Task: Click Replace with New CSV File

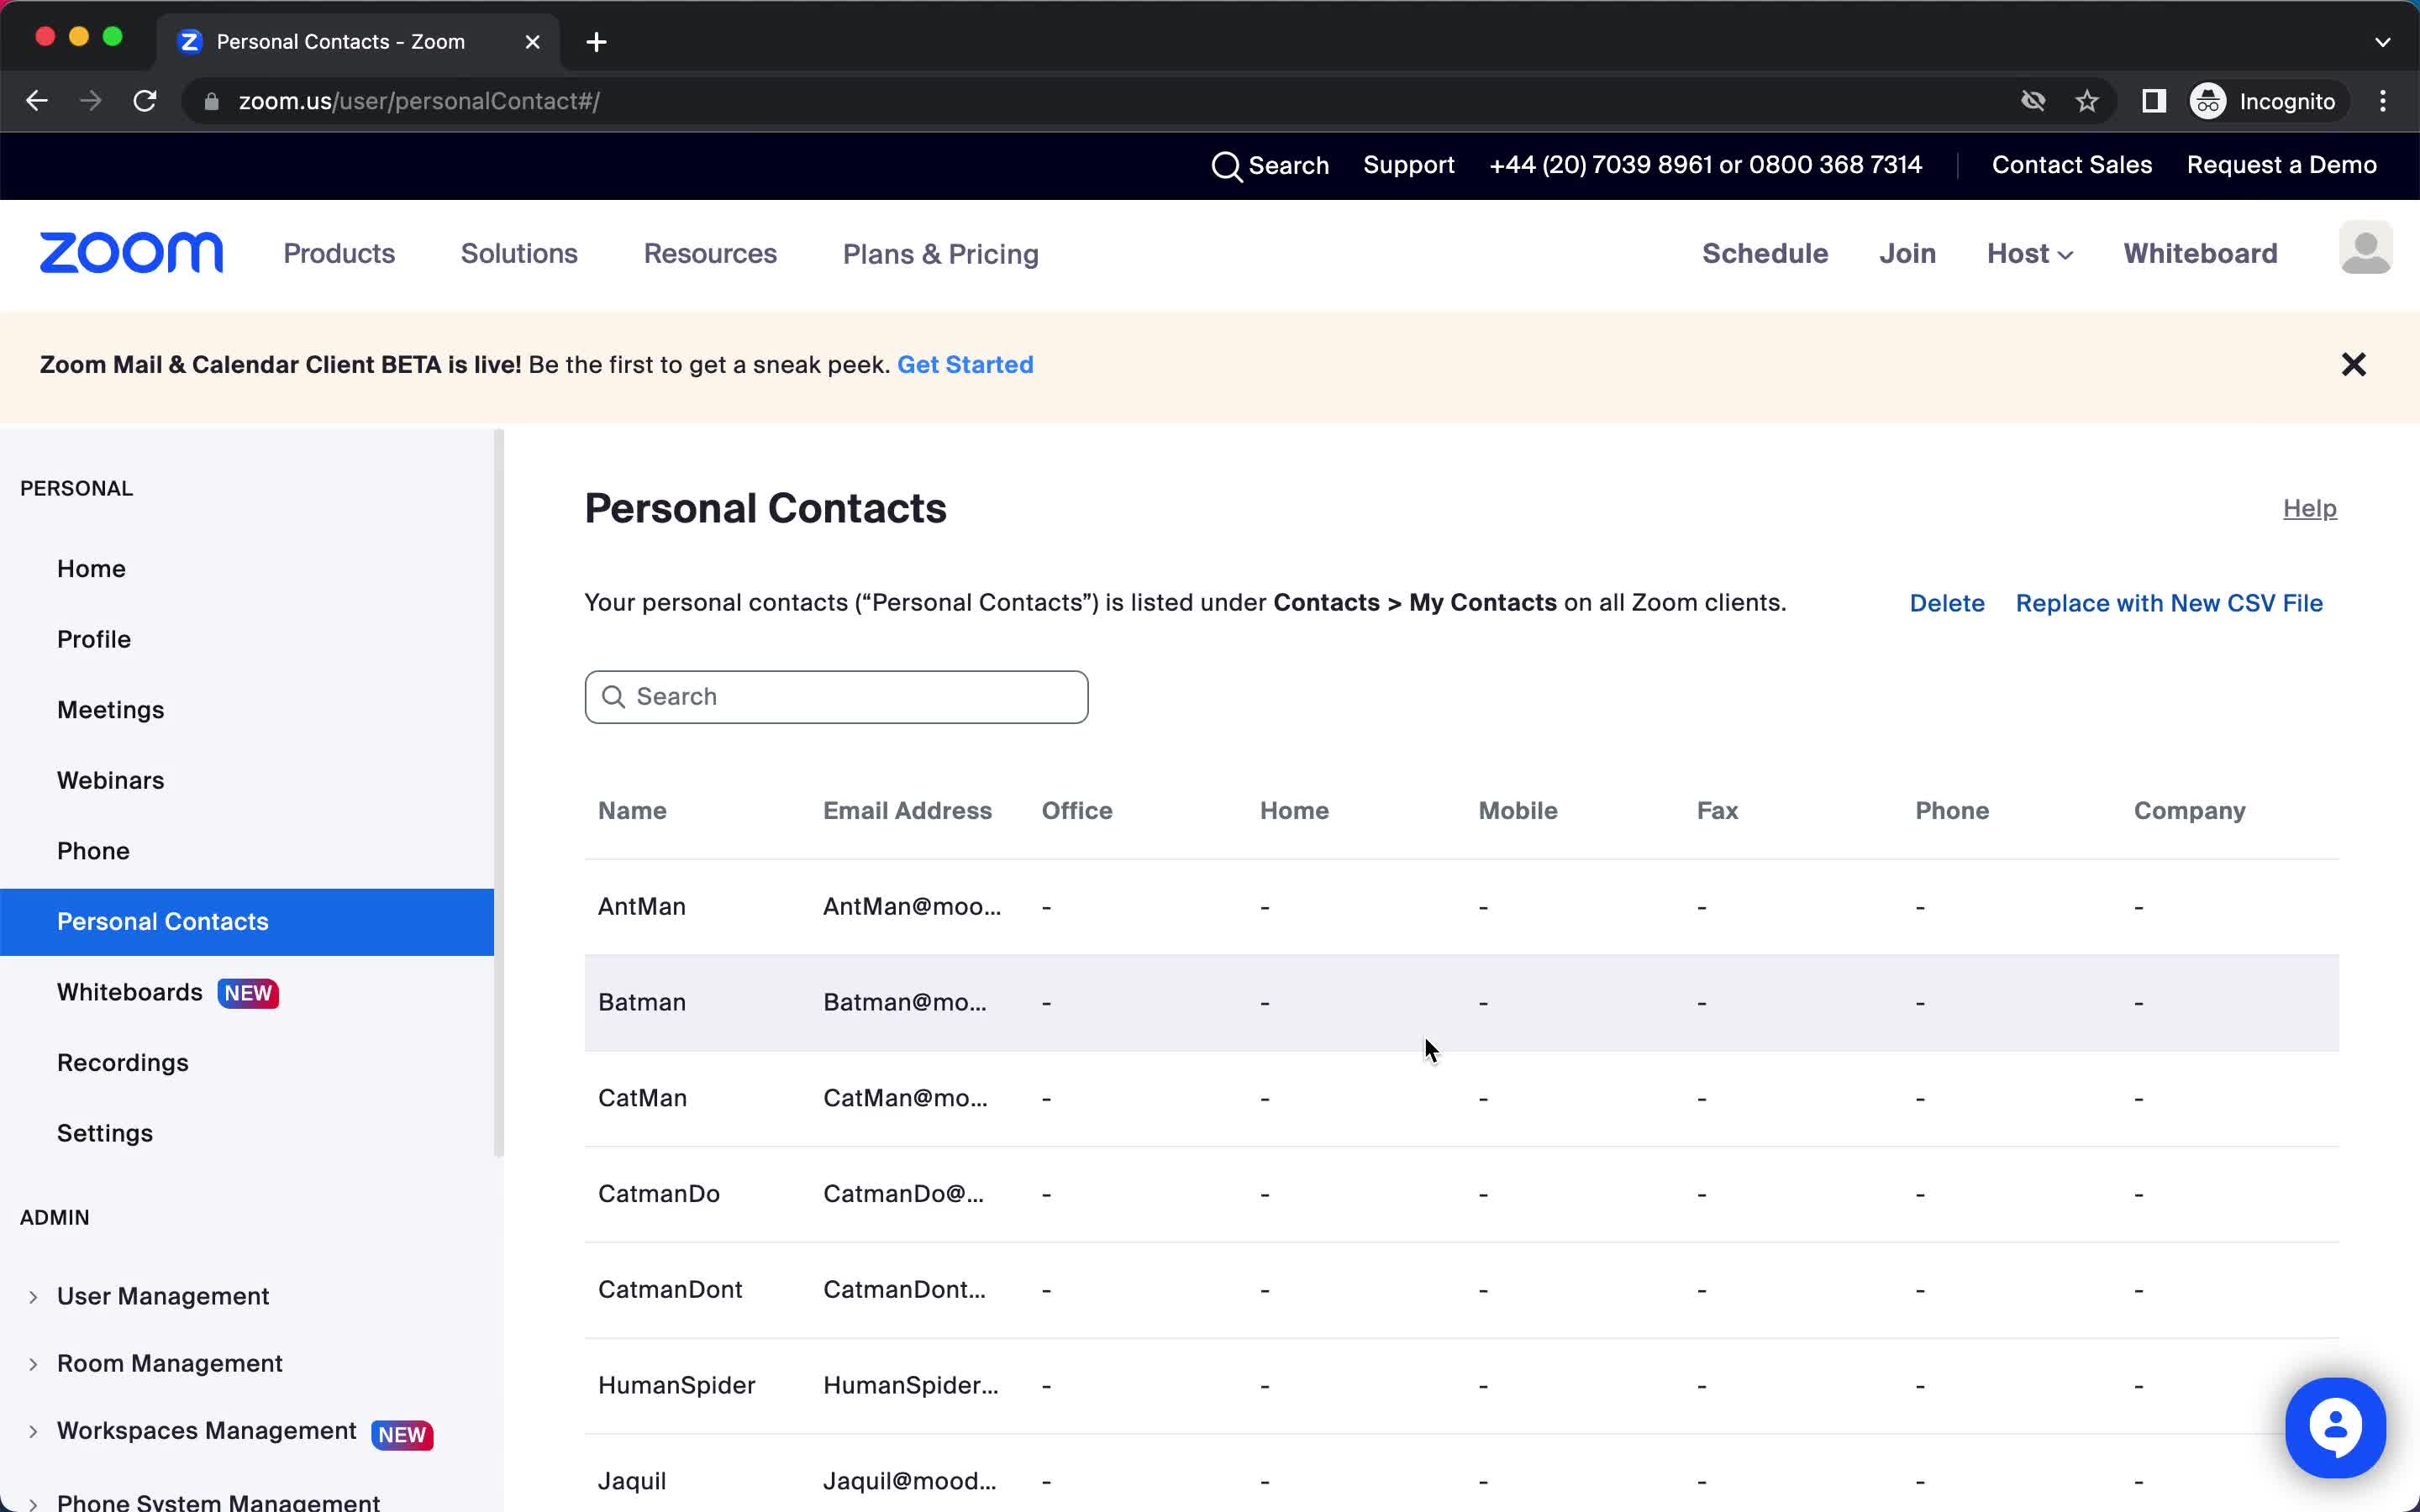Action: (2168, 603)
